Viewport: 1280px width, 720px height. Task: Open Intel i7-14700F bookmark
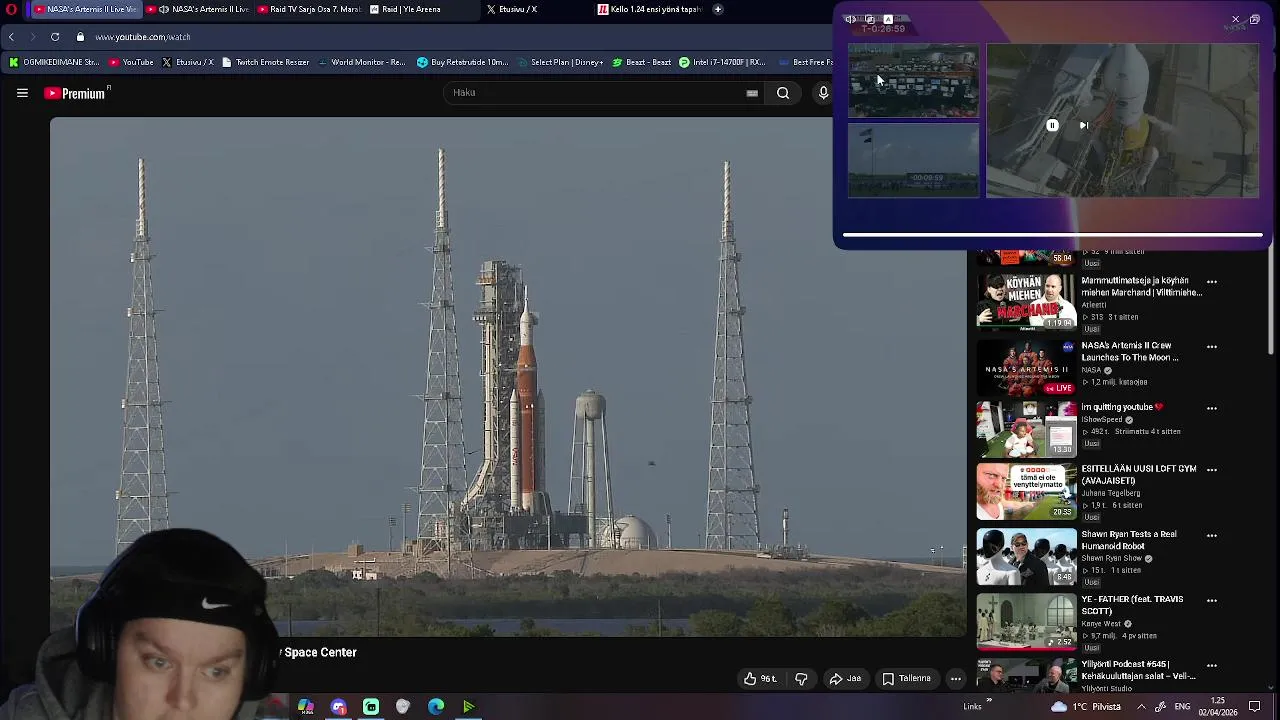pos(722,62)
